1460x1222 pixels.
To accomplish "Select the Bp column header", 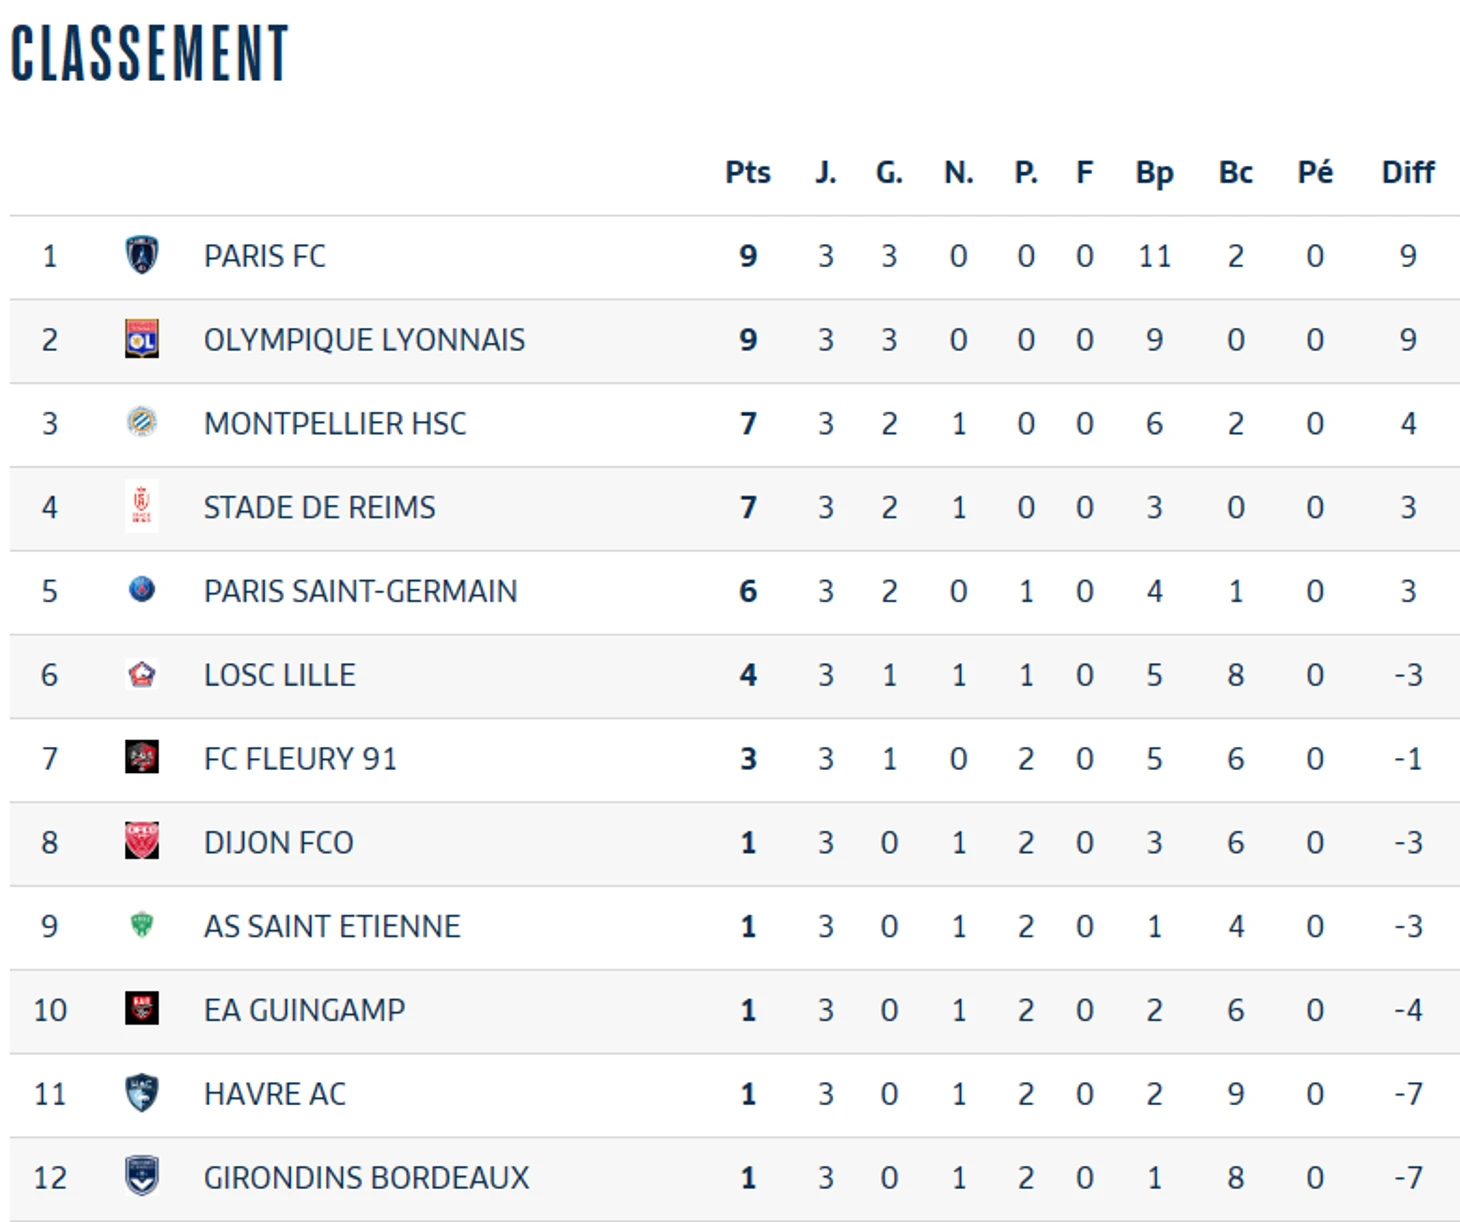I will (x=1154, y=173).
